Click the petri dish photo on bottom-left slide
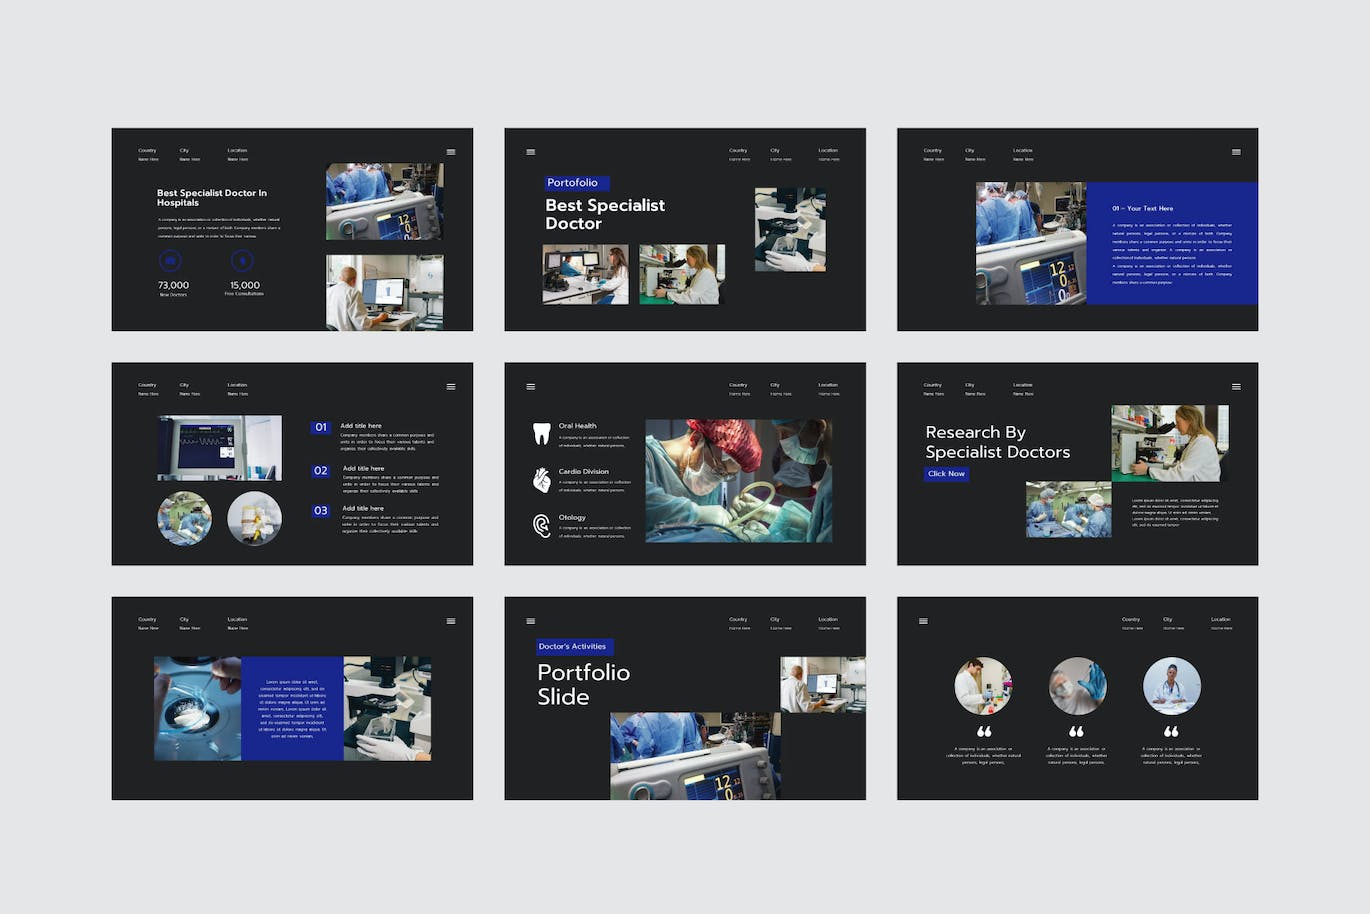The image size is (1370, 914). (197, 708)
